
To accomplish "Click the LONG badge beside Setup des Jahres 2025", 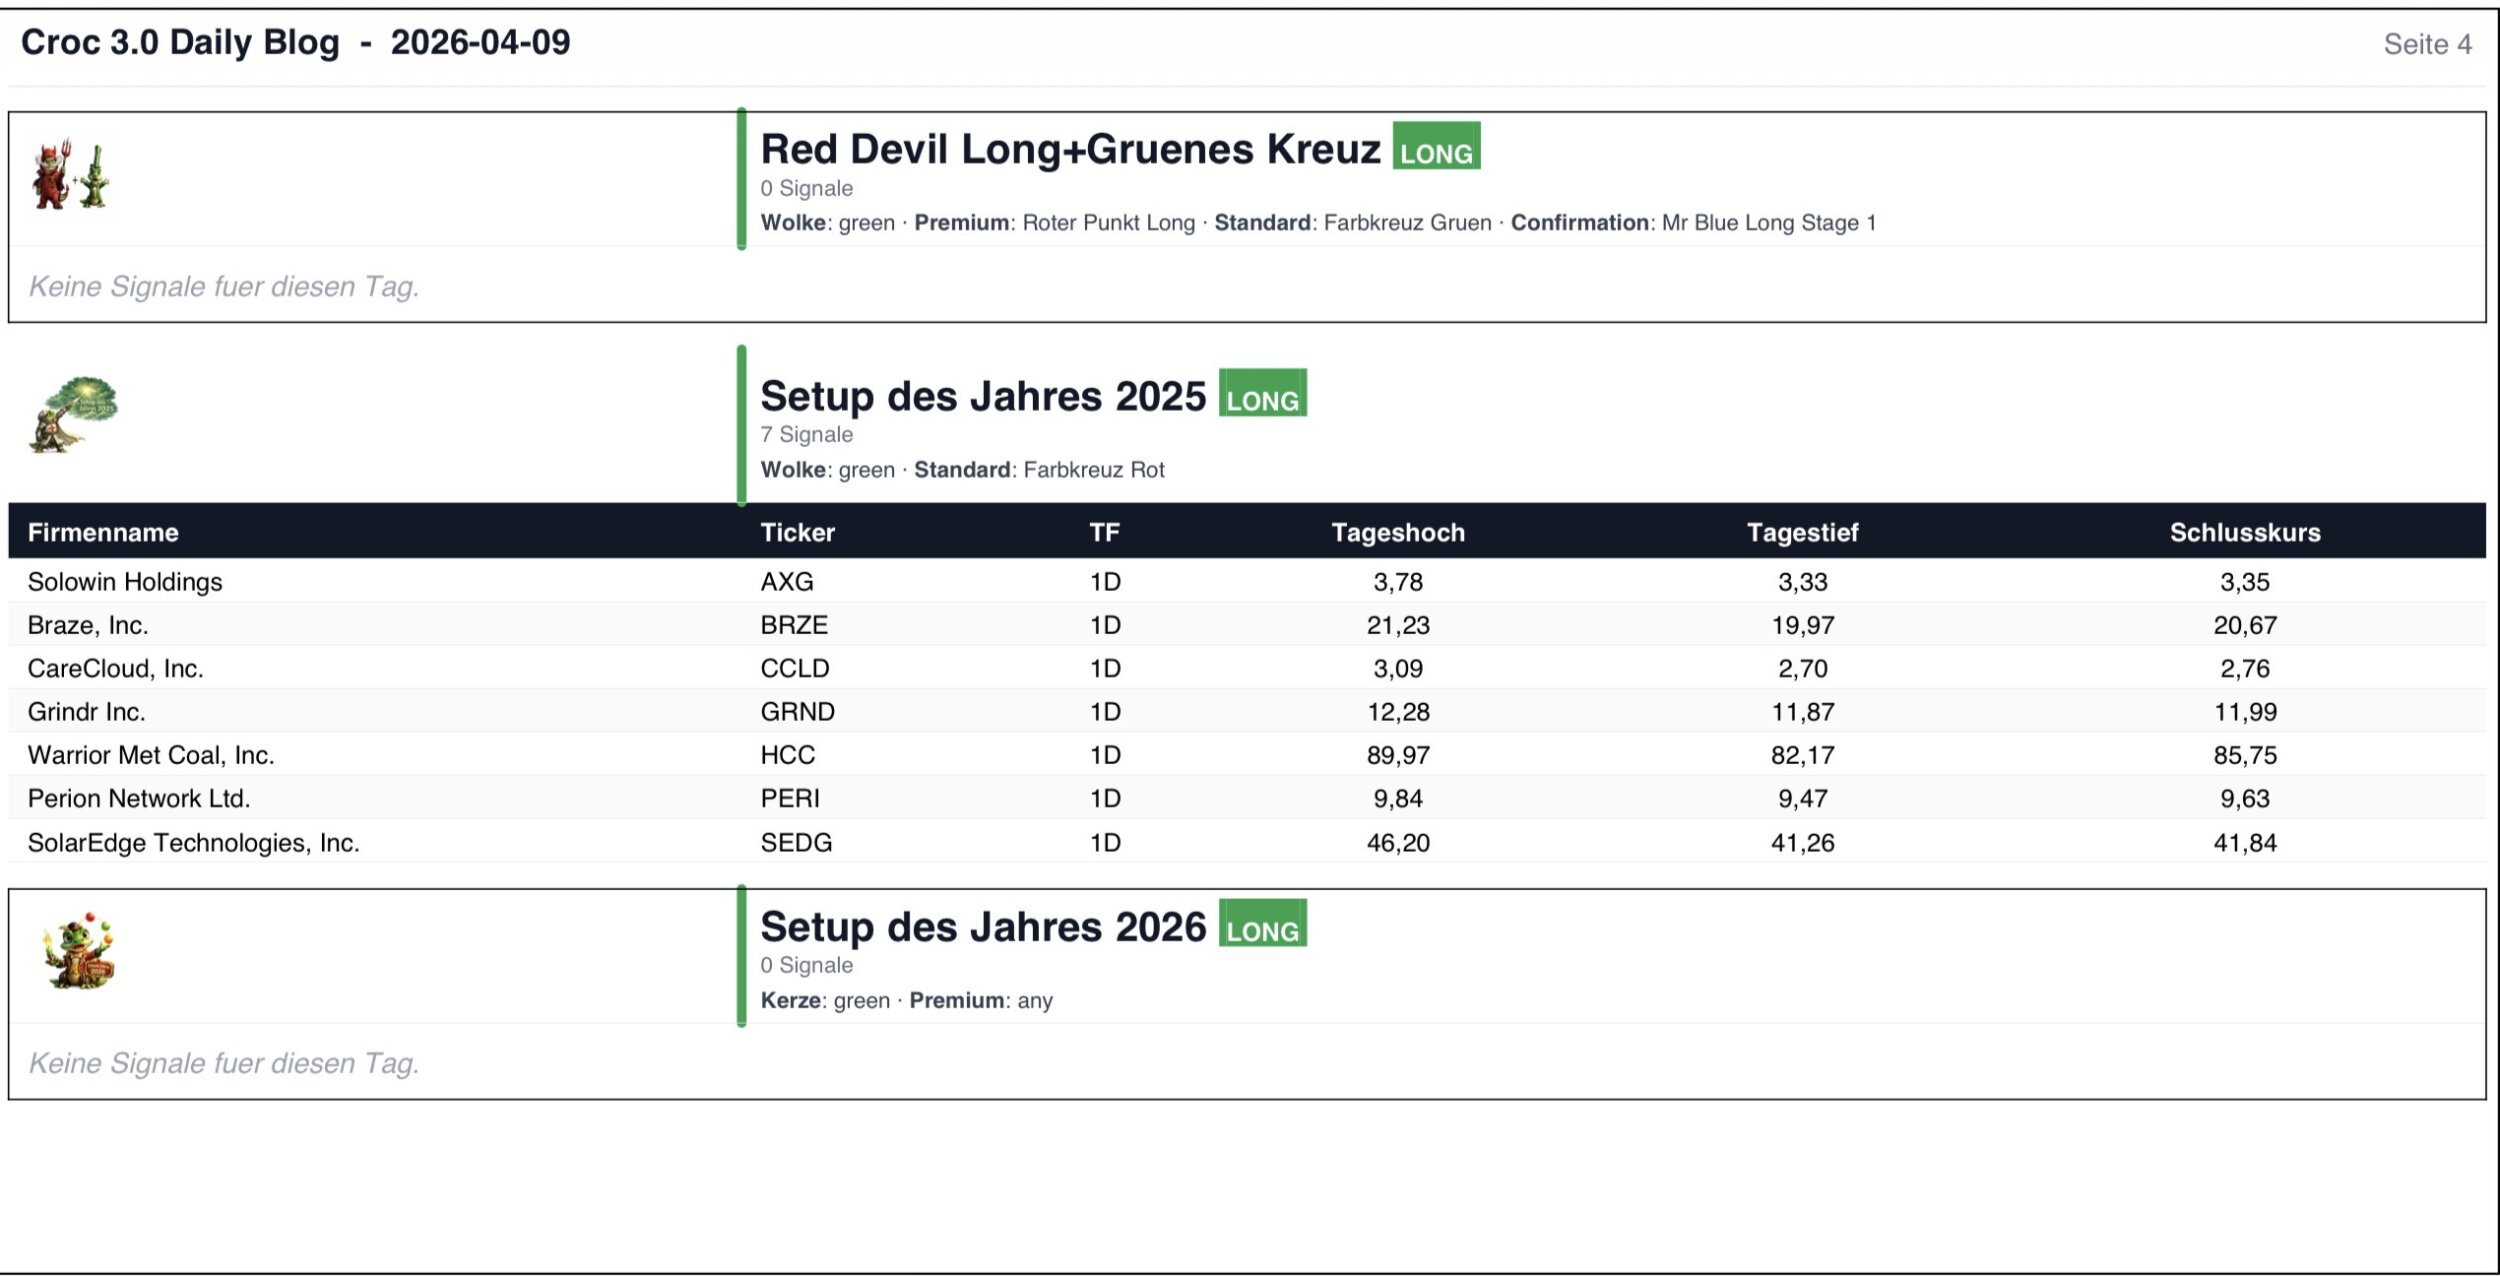I will (x=1262, y=394).
